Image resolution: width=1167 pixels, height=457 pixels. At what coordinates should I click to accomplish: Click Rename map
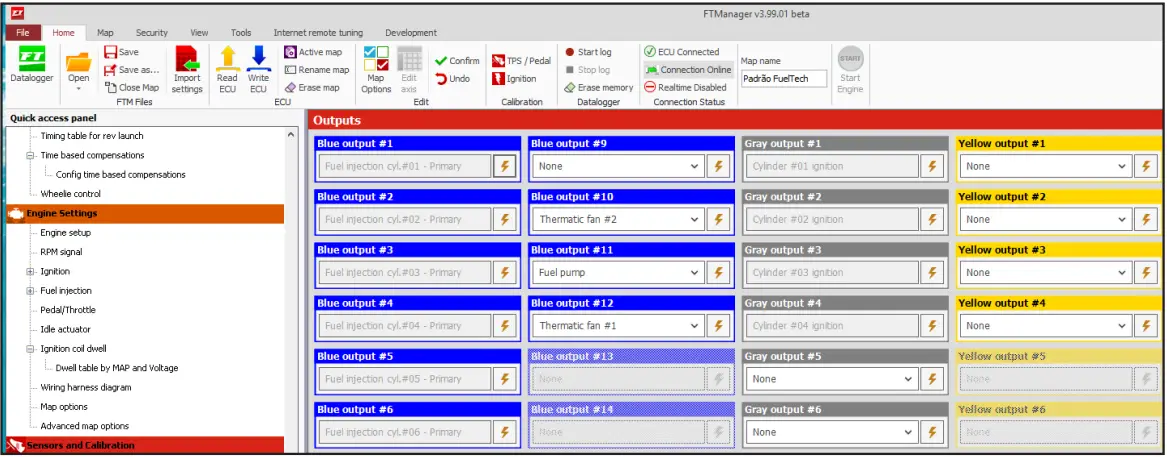pyautogui.click(x=317, y=69)
